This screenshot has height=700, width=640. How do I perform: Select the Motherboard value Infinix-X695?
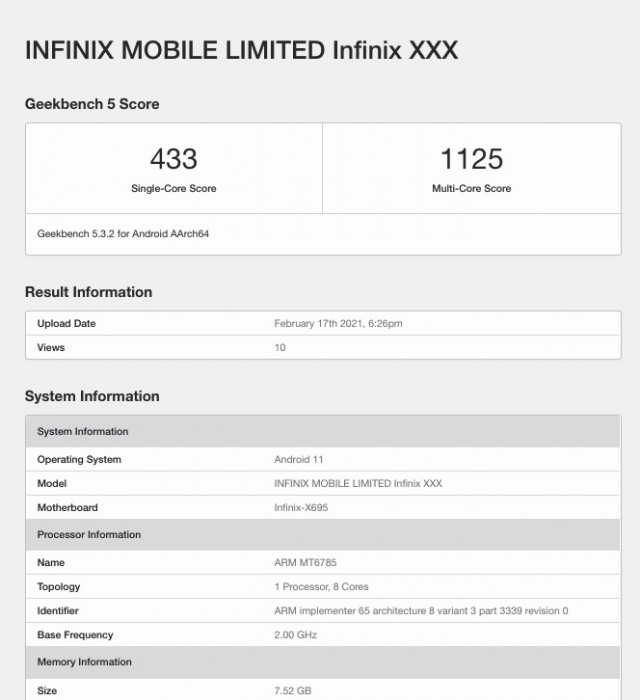301,508
